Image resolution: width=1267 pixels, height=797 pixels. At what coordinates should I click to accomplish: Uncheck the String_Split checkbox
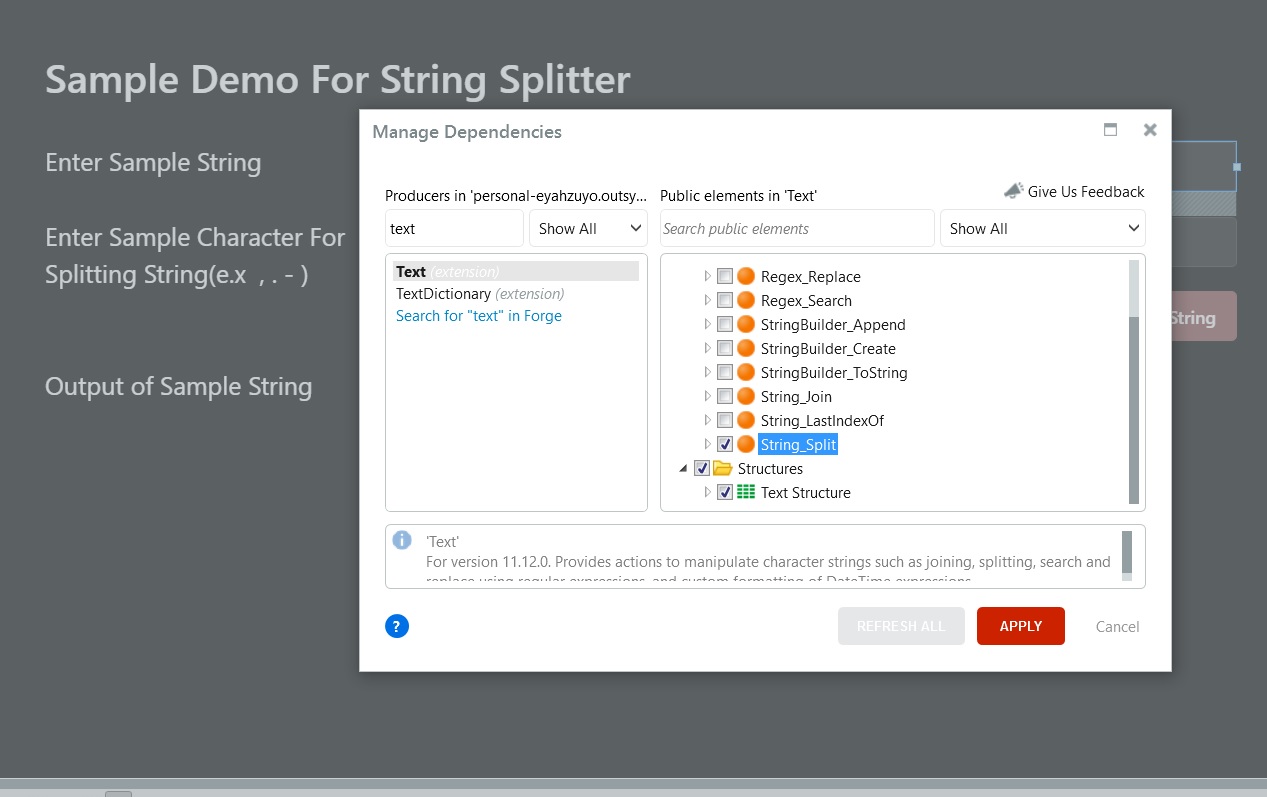[725, 444]
